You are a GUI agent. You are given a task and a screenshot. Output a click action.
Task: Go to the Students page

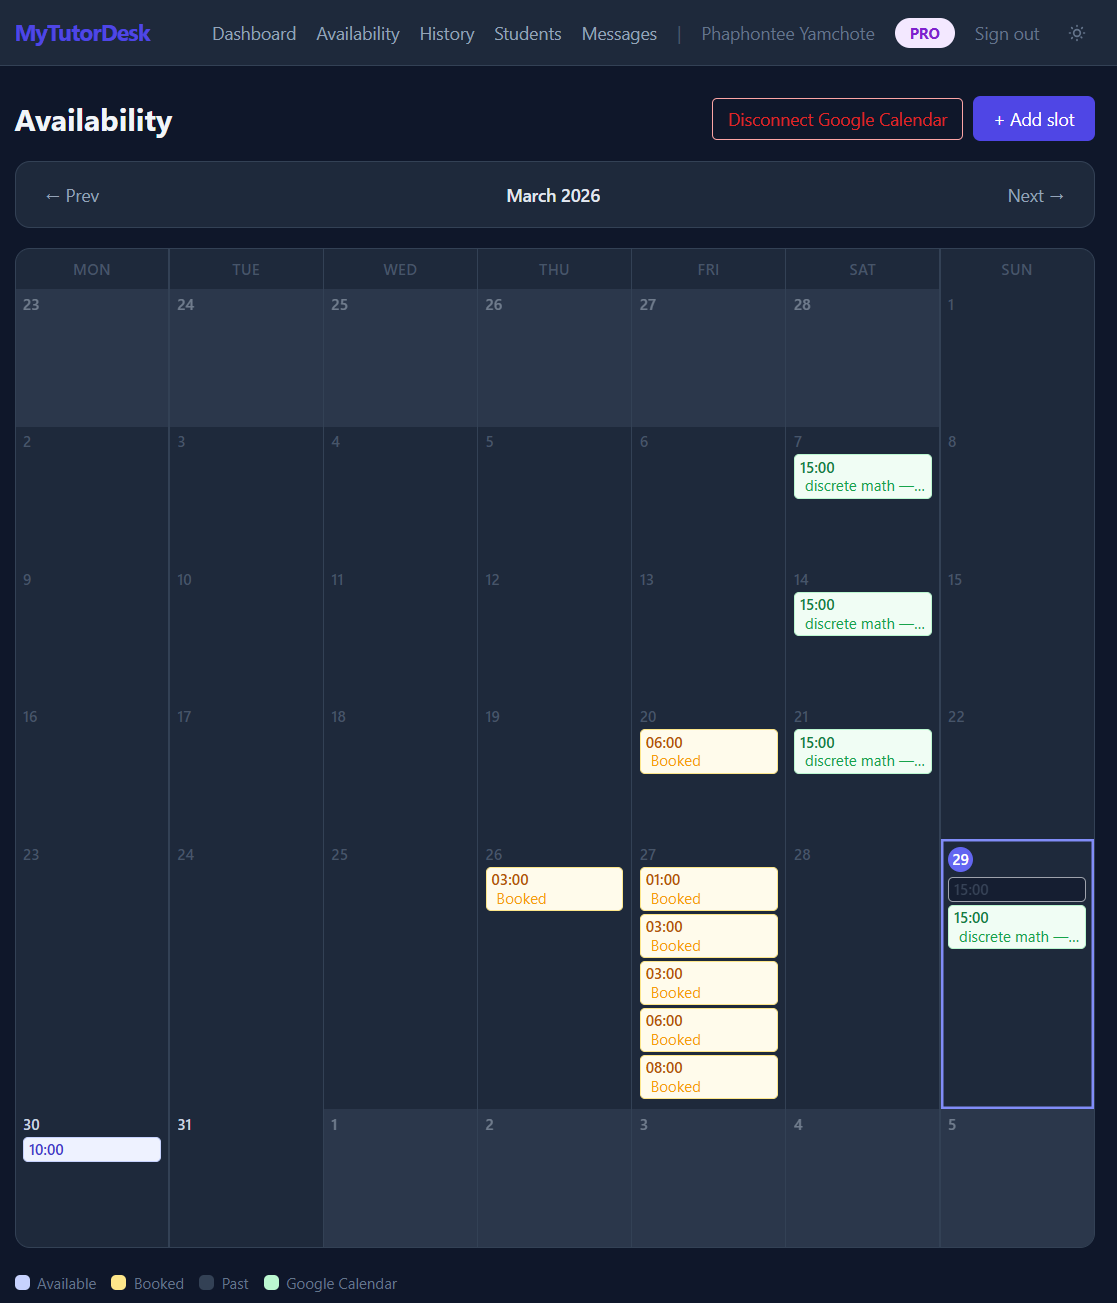[x=527, y=33]
